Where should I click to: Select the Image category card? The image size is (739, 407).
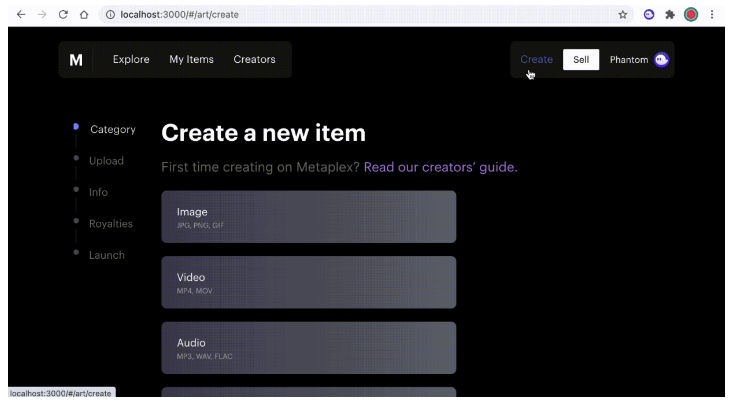point(309,217)
